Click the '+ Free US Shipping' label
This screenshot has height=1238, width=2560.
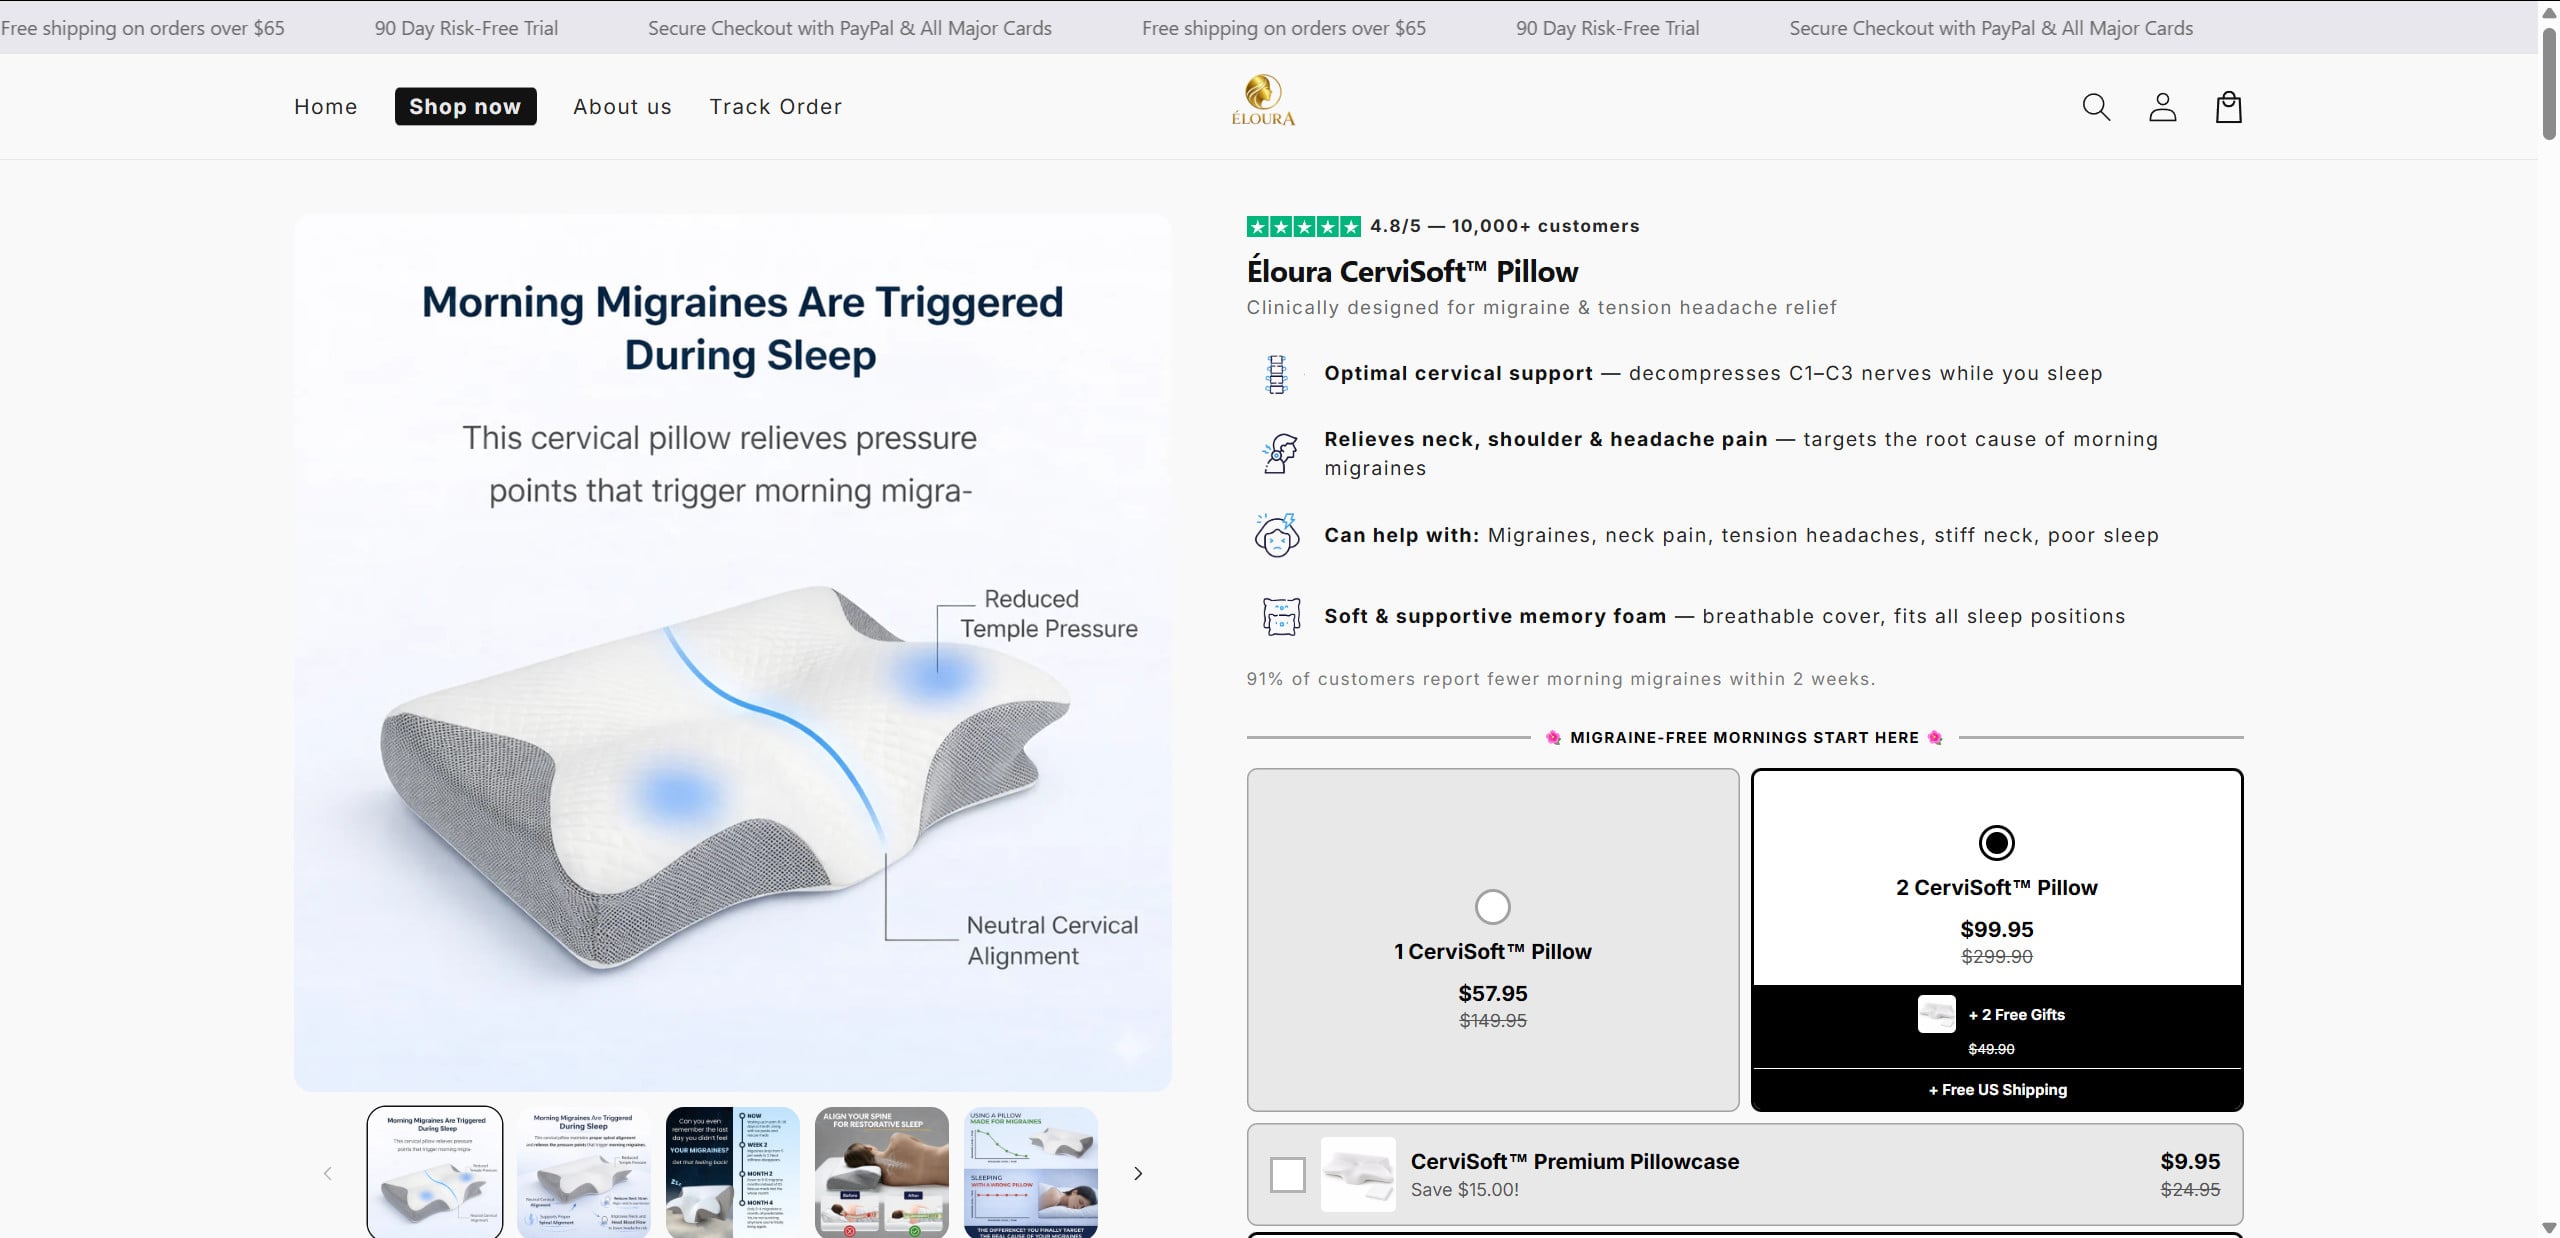[1997, 1090]
